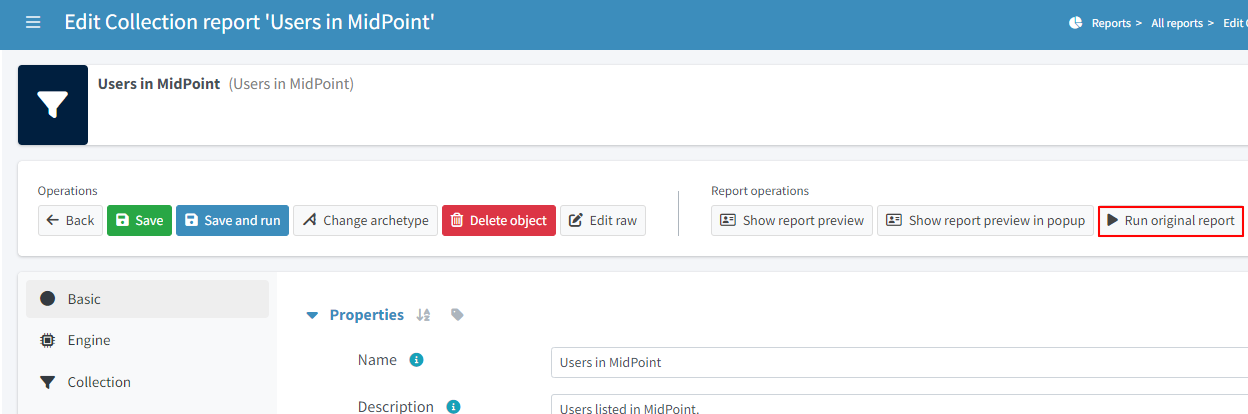Open the Engine section
The image size is (1248, 414).
coord(147,340)
